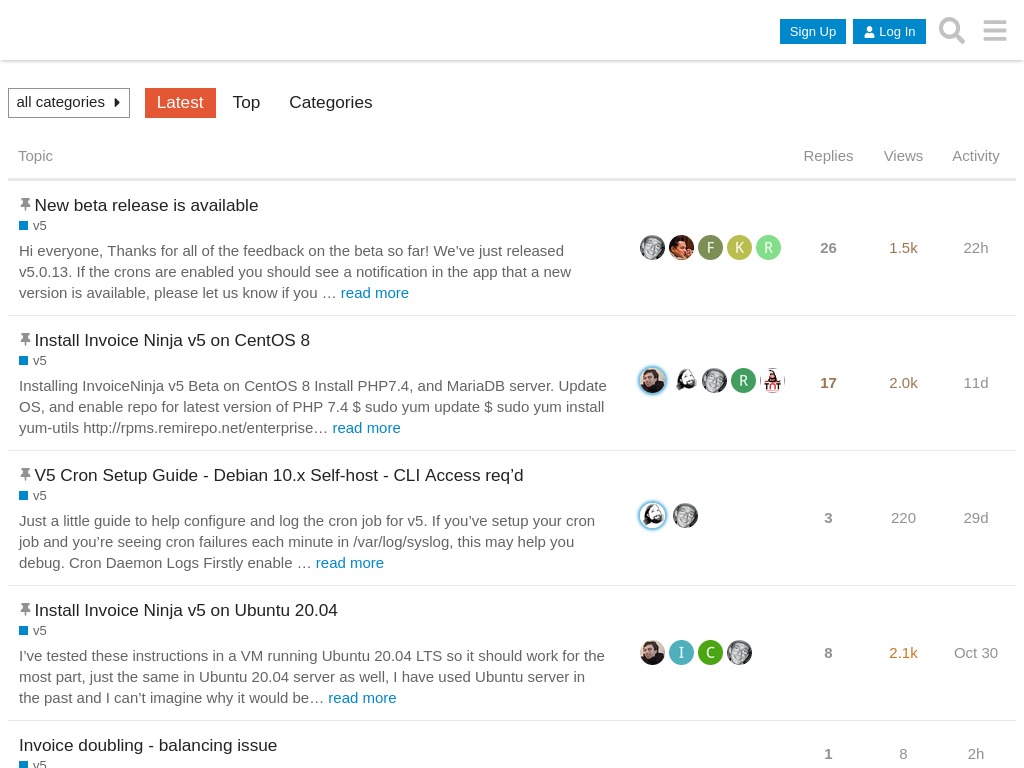
Task: Click read more on CentOS 8 excerpt
Action: click(366, 428)
